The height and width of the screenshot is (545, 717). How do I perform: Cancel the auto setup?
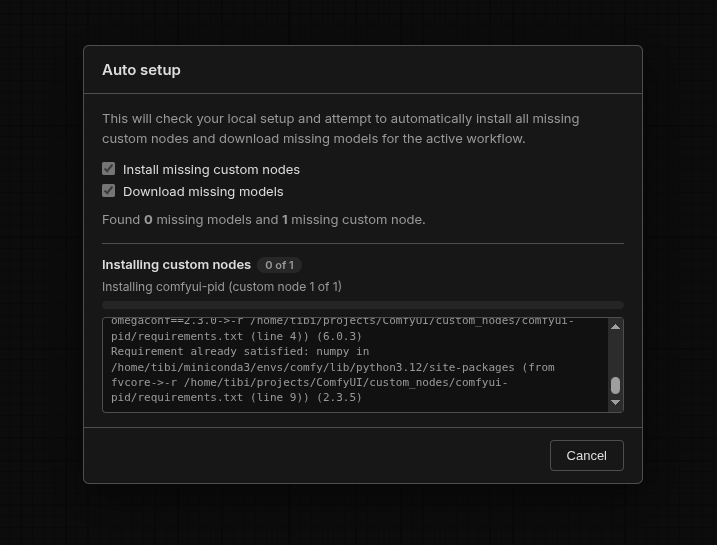click(x=587, y=455)
